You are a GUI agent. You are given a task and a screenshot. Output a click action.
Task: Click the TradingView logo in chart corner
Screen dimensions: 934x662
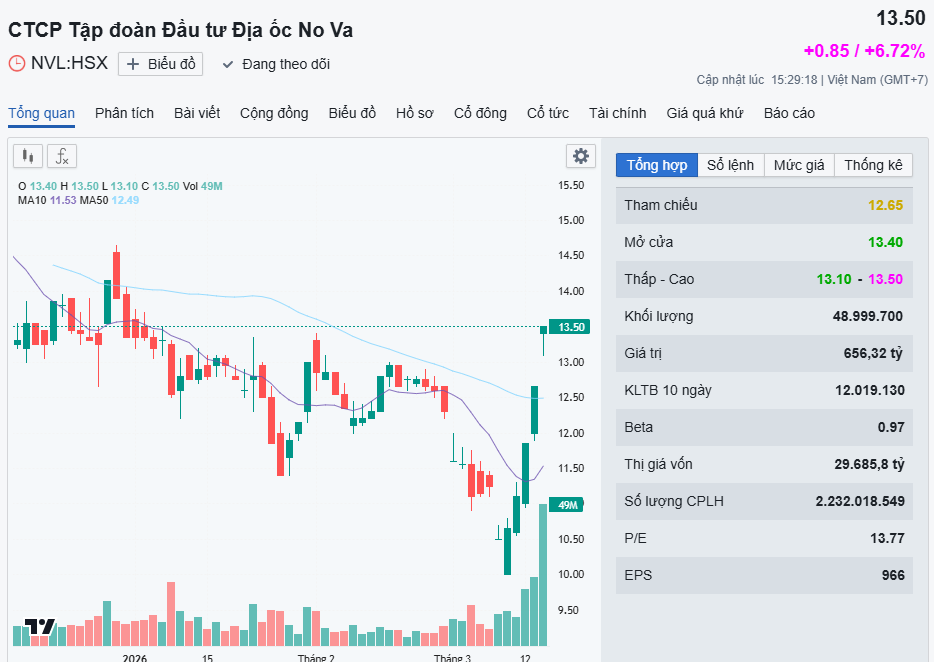(x=40, y=627)
